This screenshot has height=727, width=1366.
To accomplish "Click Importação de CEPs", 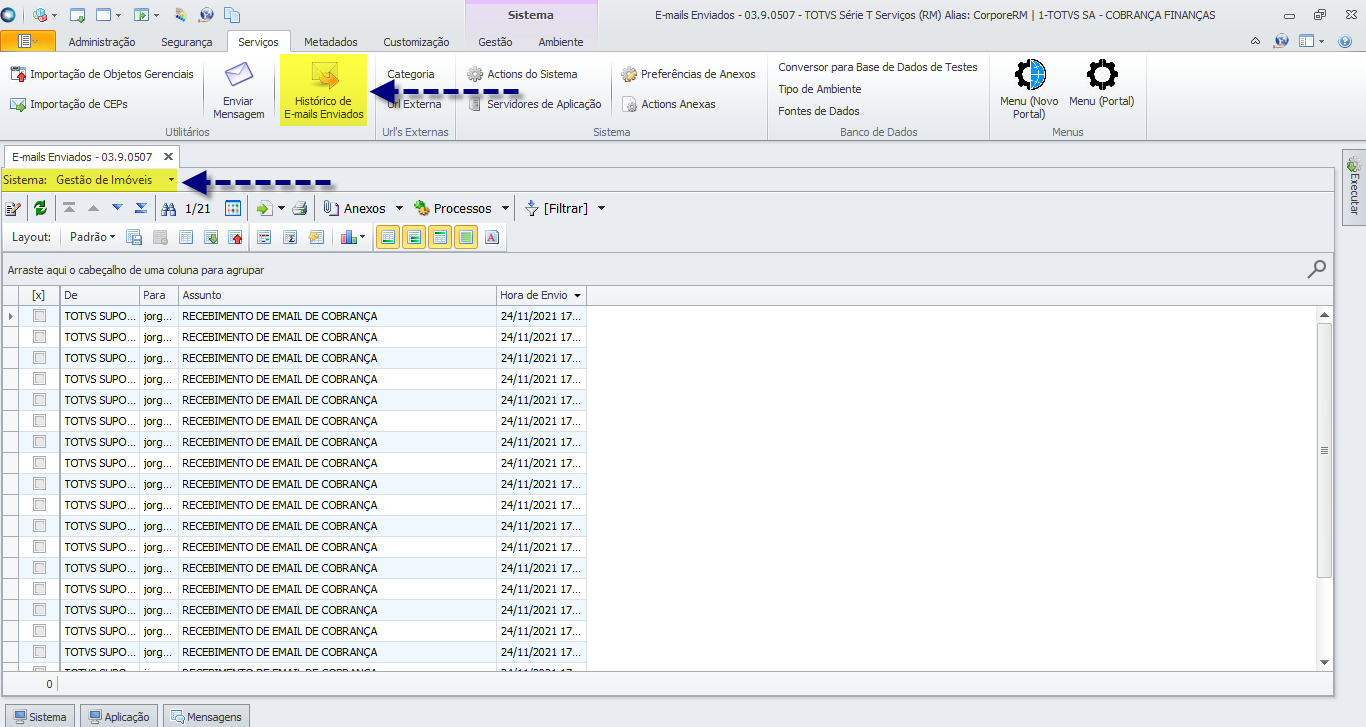I will pyautogui.click(x=69, y=104).
